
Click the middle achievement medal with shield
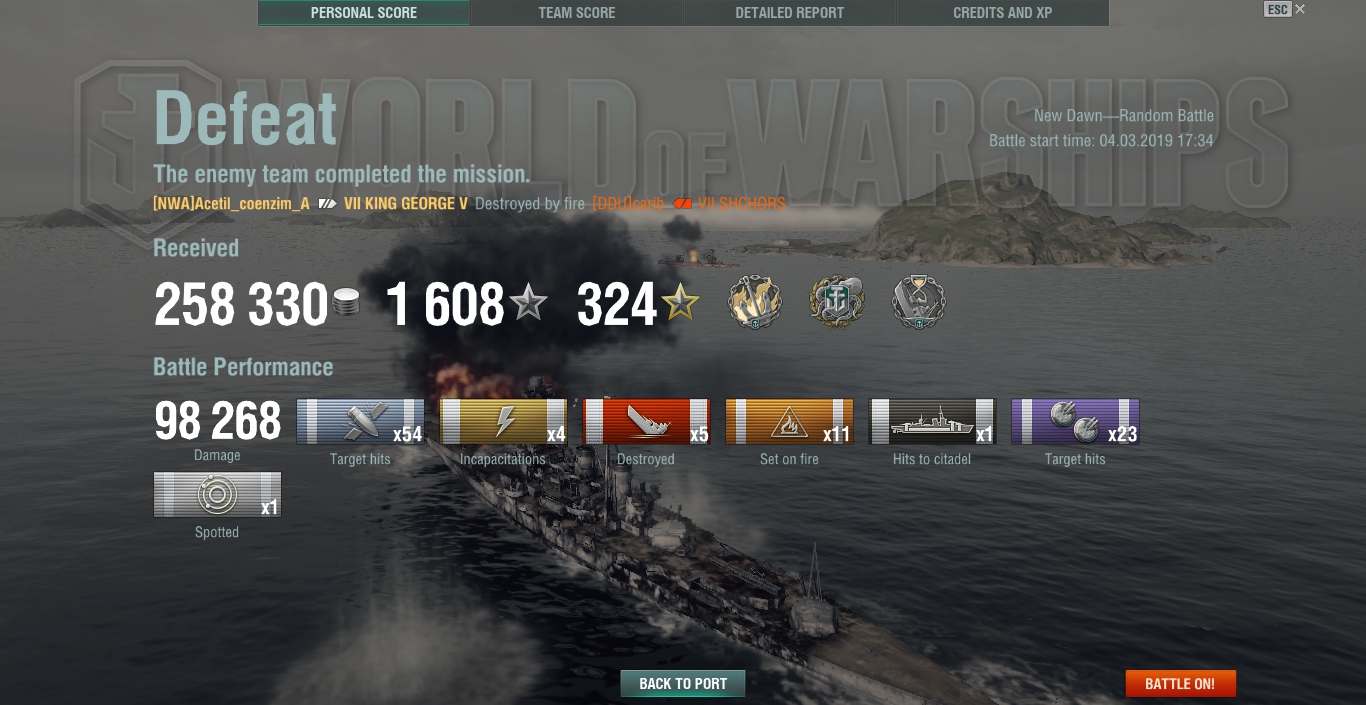(836, 302)
